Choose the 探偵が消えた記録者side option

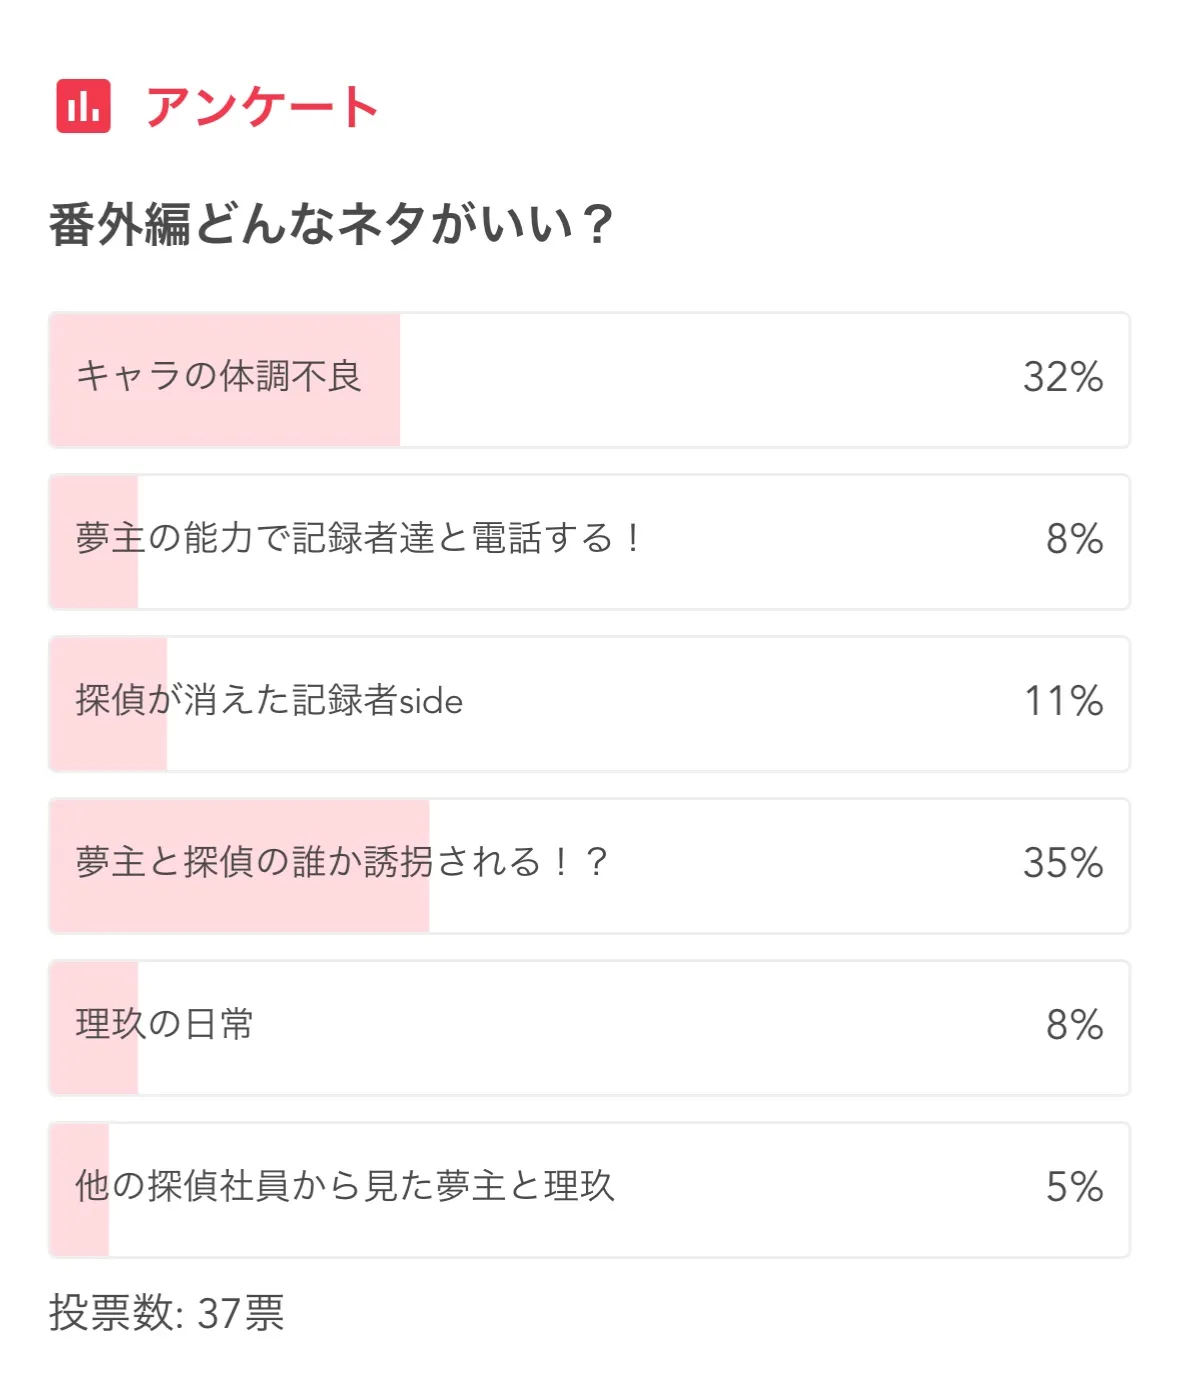coord(588,703)
